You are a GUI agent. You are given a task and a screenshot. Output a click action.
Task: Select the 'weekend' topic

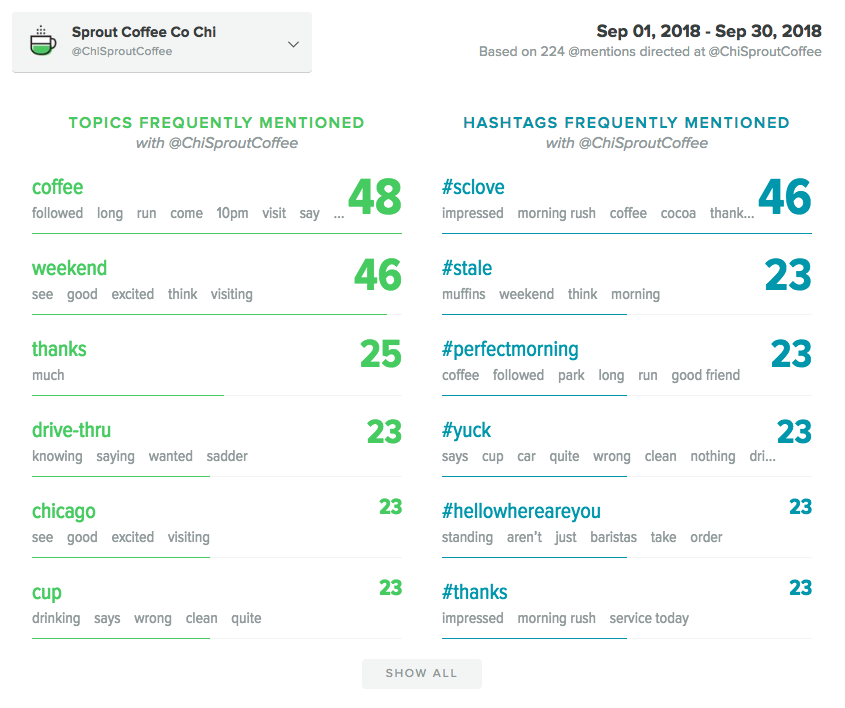click(x=69, y=268)
